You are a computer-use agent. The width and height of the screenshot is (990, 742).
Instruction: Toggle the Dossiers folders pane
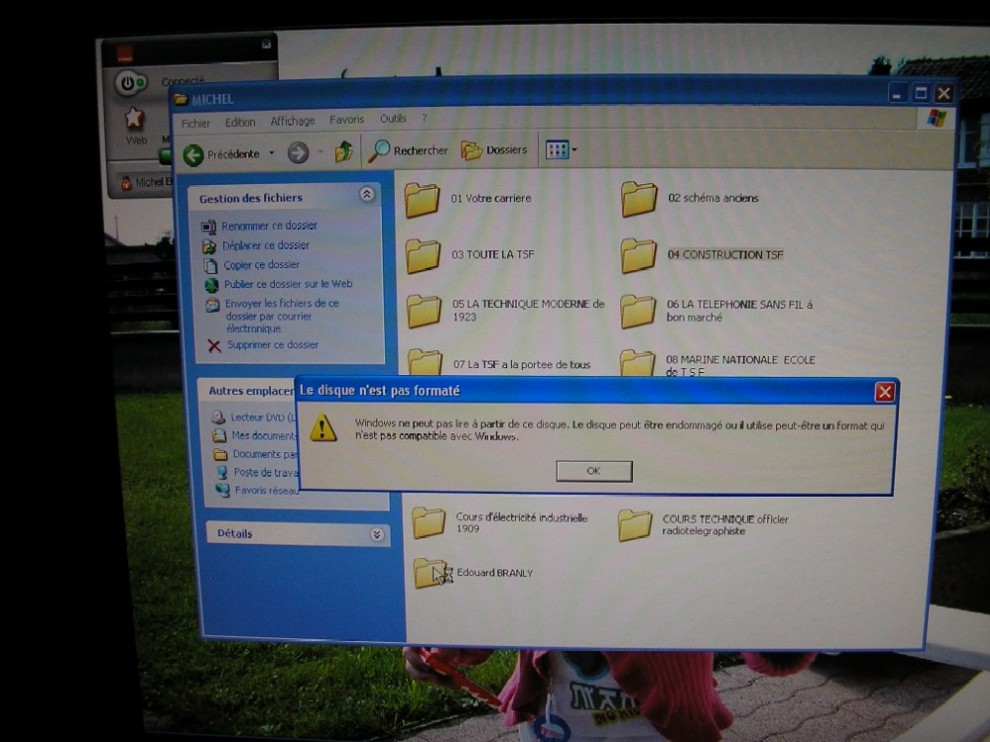pyautogui.click(x=494, y=150)
